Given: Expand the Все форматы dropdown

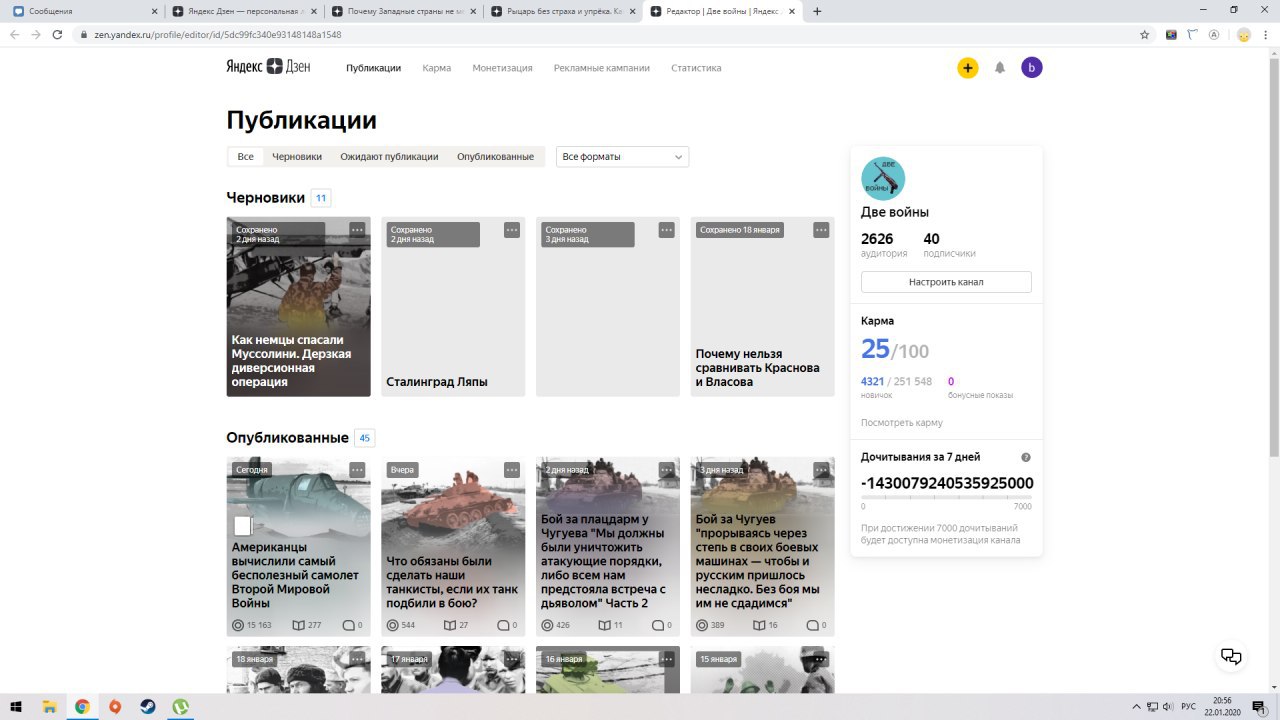Looking at the screenshot, I should pos(622,157).
